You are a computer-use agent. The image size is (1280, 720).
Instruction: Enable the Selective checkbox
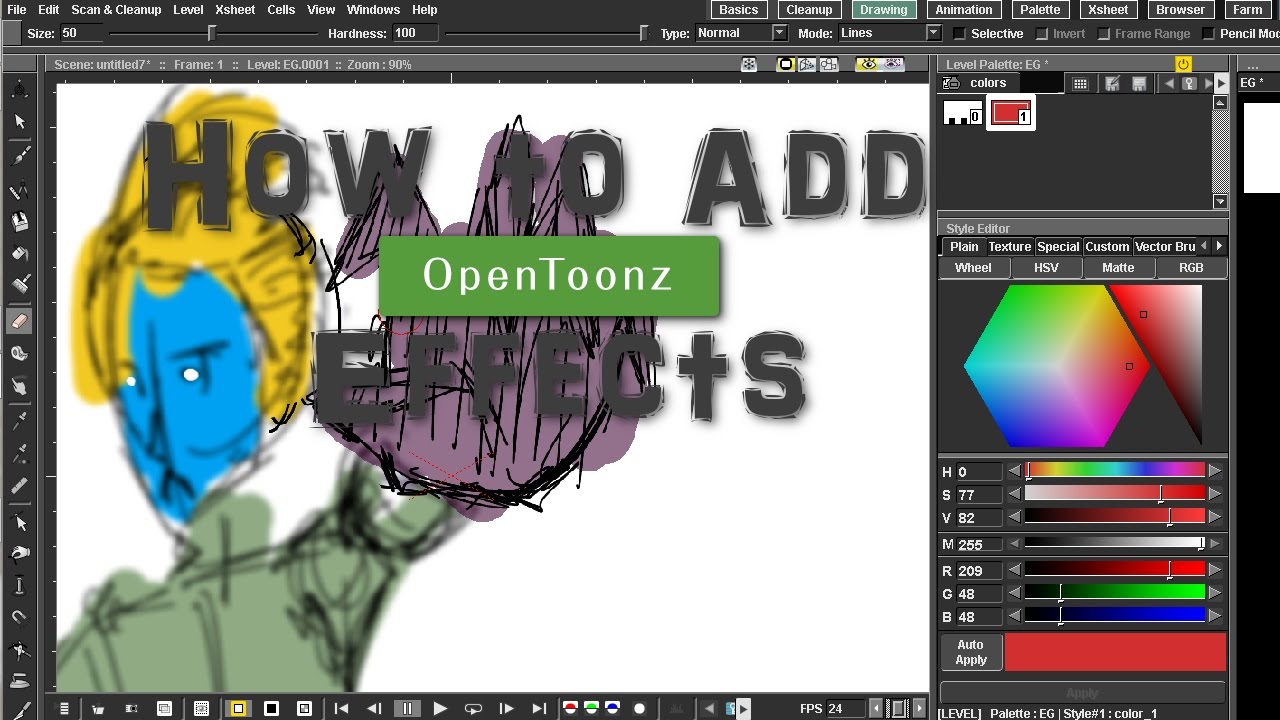tap(960, 33)
